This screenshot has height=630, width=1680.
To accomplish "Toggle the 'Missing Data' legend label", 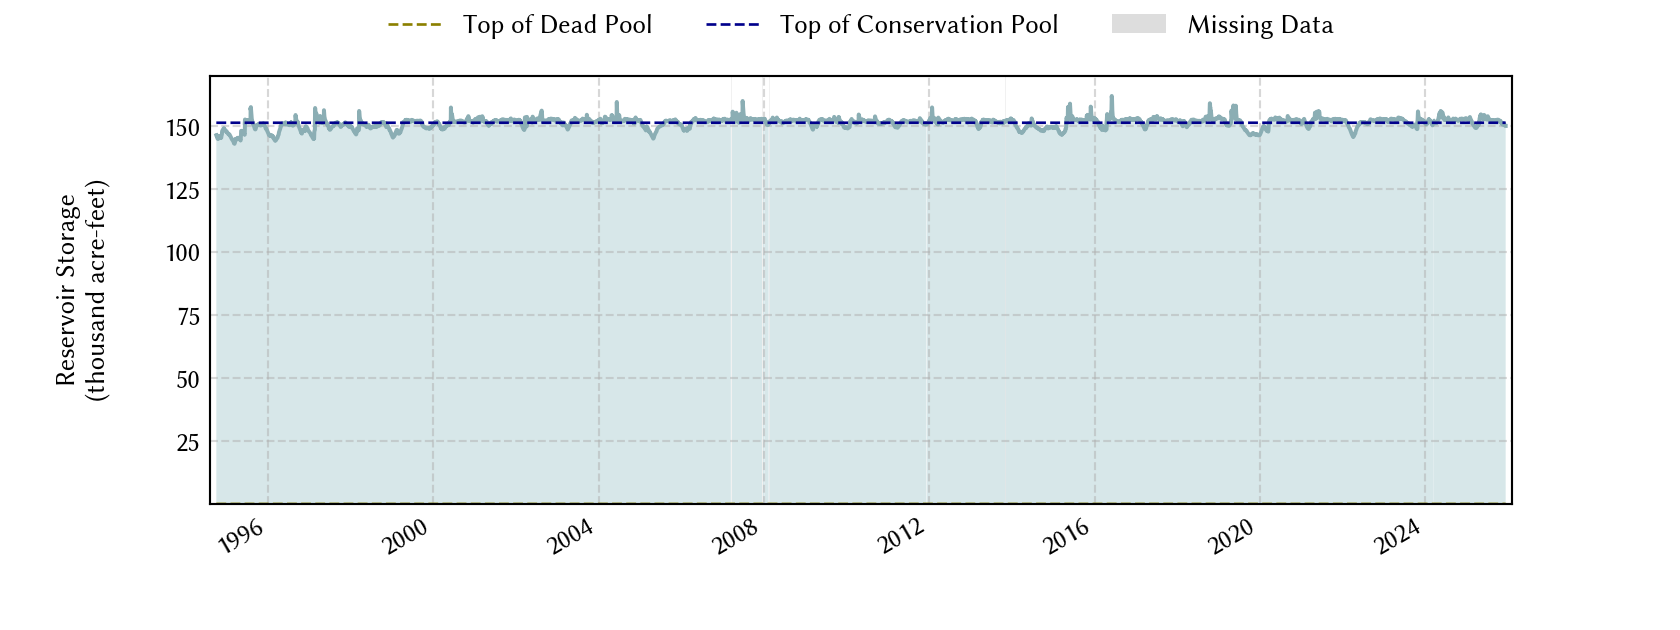I will tap(1260, 25).
